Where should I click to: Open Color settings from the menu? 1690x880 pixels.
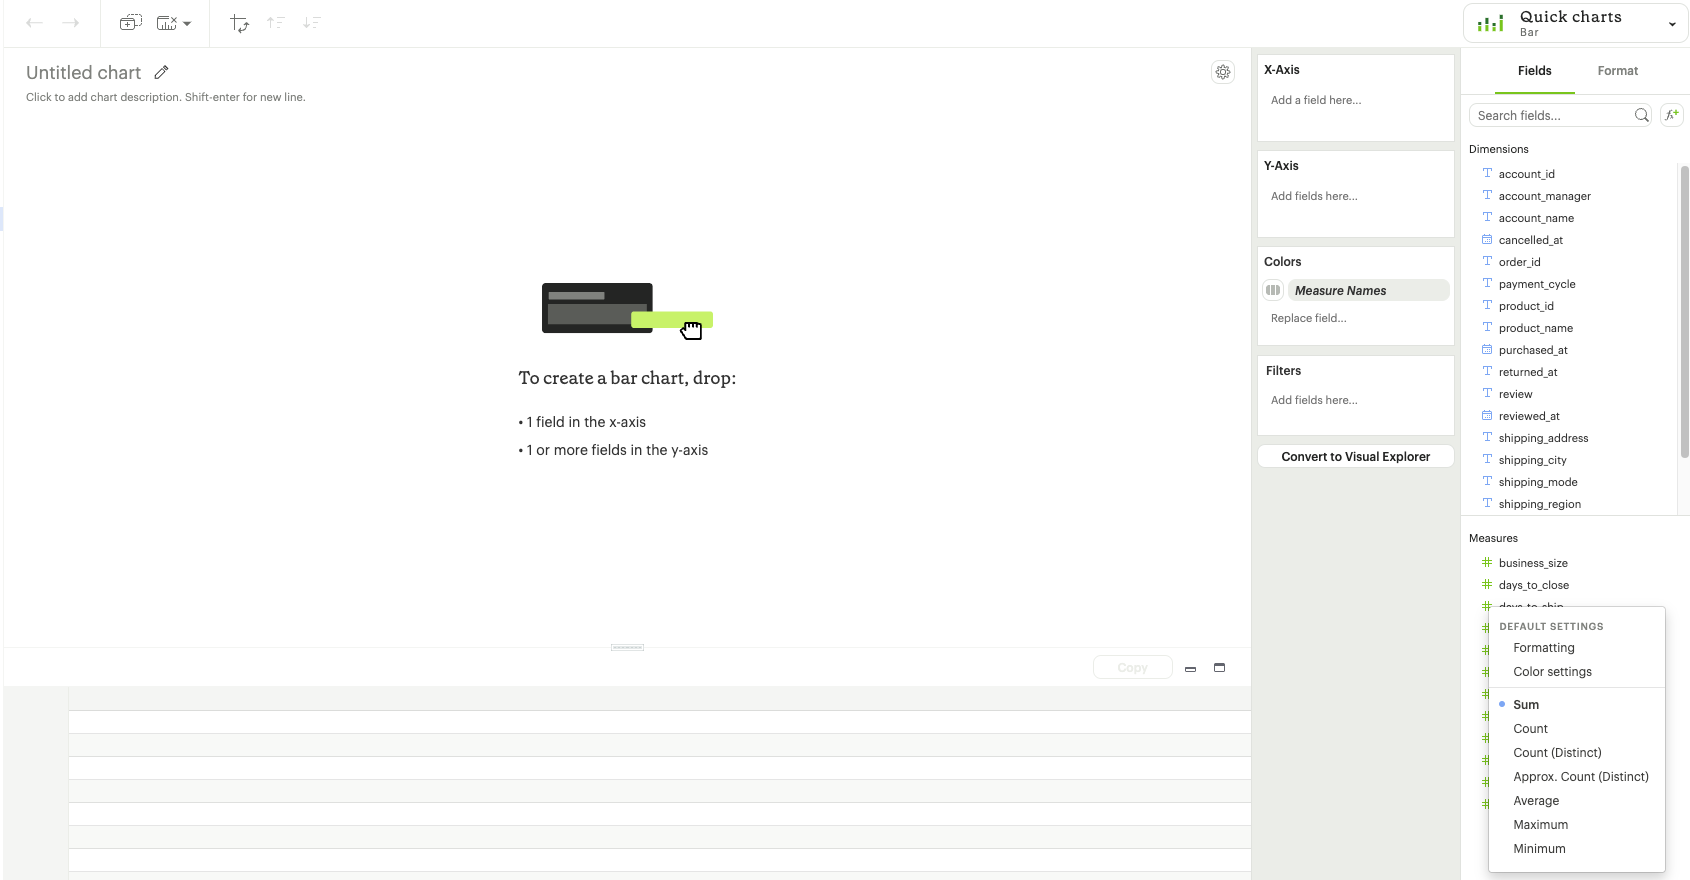click(x=1552, y=672)
